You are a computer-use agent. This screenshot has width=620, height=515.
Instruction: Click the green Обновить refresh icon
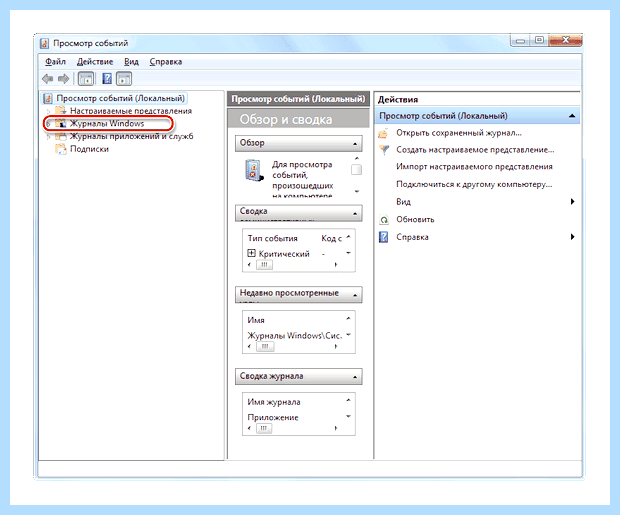(384, 220)
